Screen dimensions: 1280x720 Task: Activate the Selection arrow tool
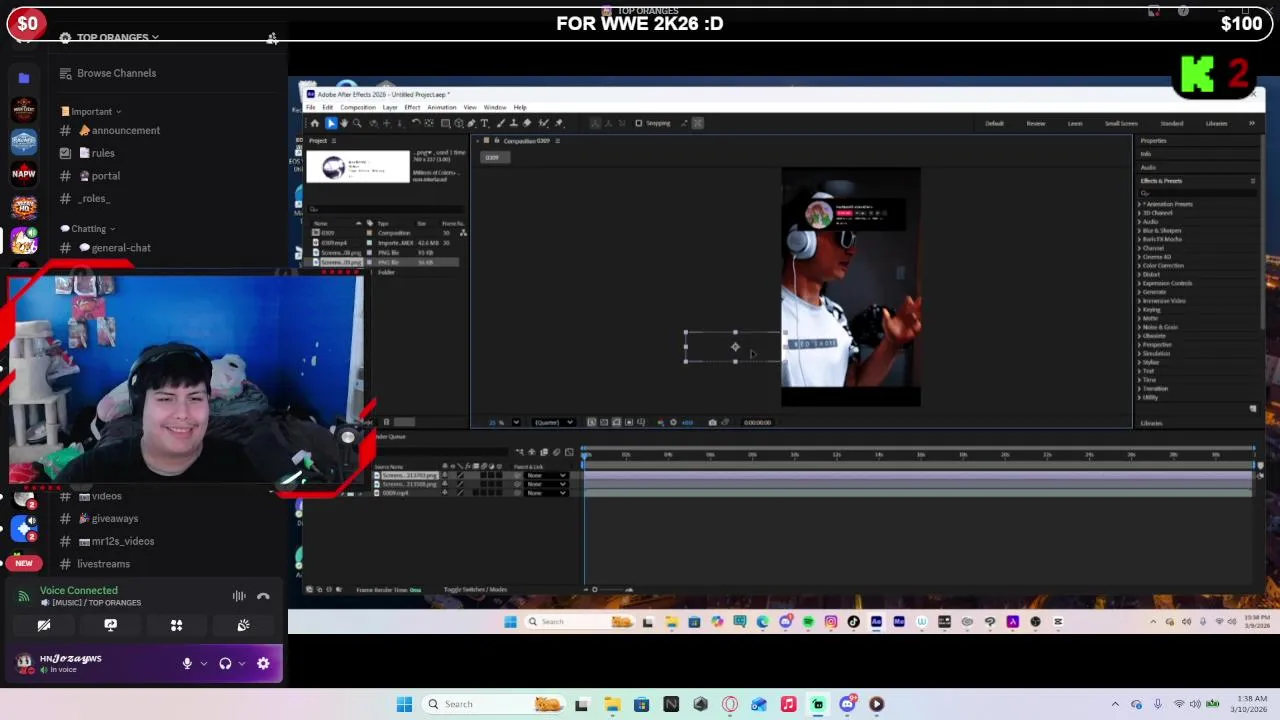point(331,123)
